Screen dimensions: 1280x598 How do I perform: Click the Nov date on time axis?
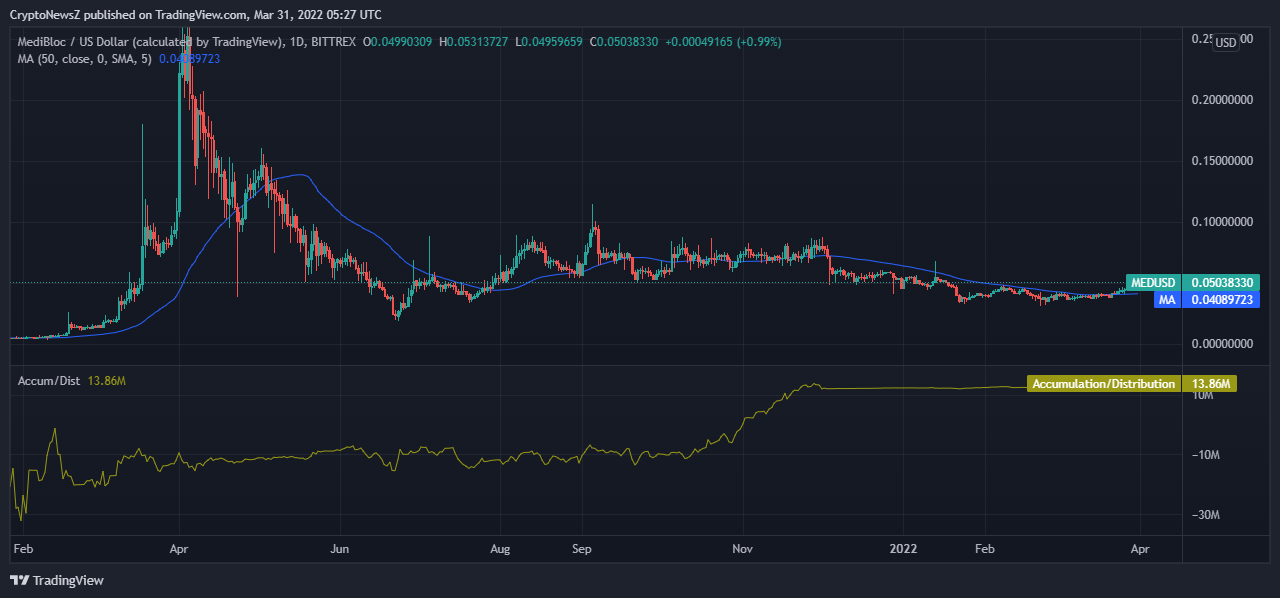pos(743,549)
